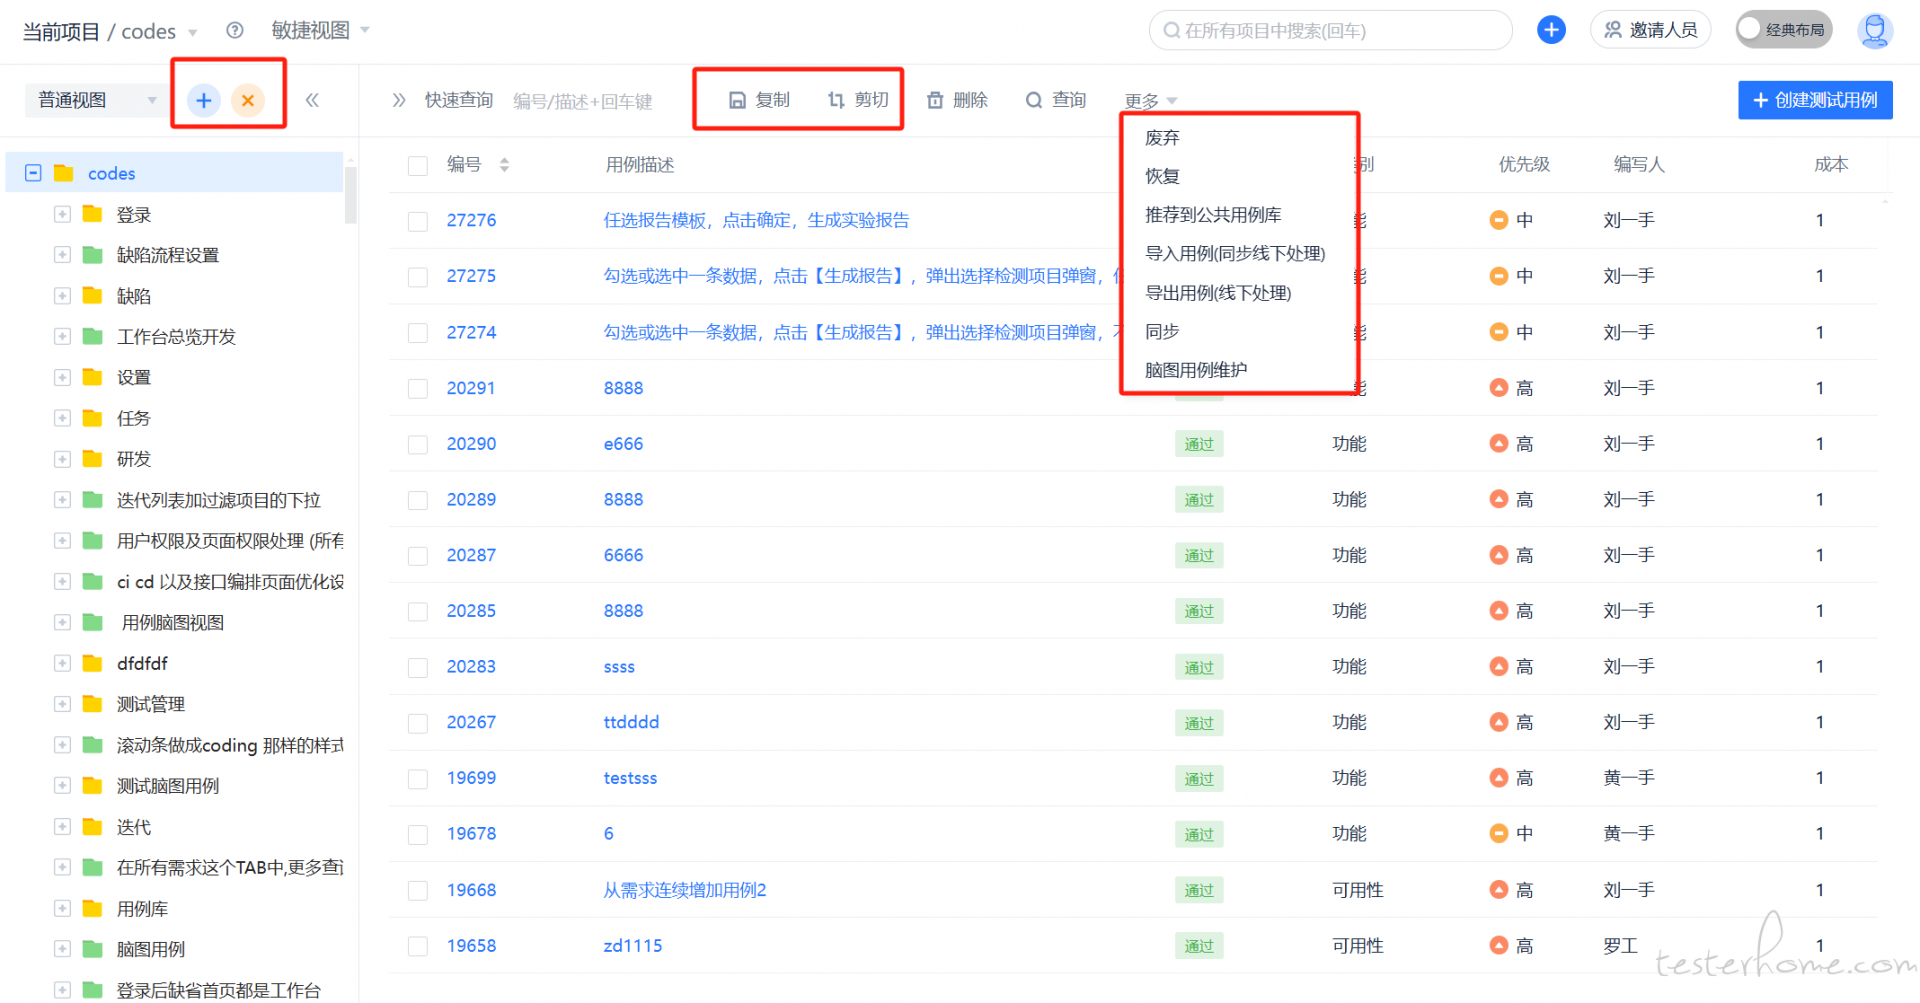Expand the 登录 folder in the tree
Viewport: 1920px width, 1003px height.
tap(62, 214)
